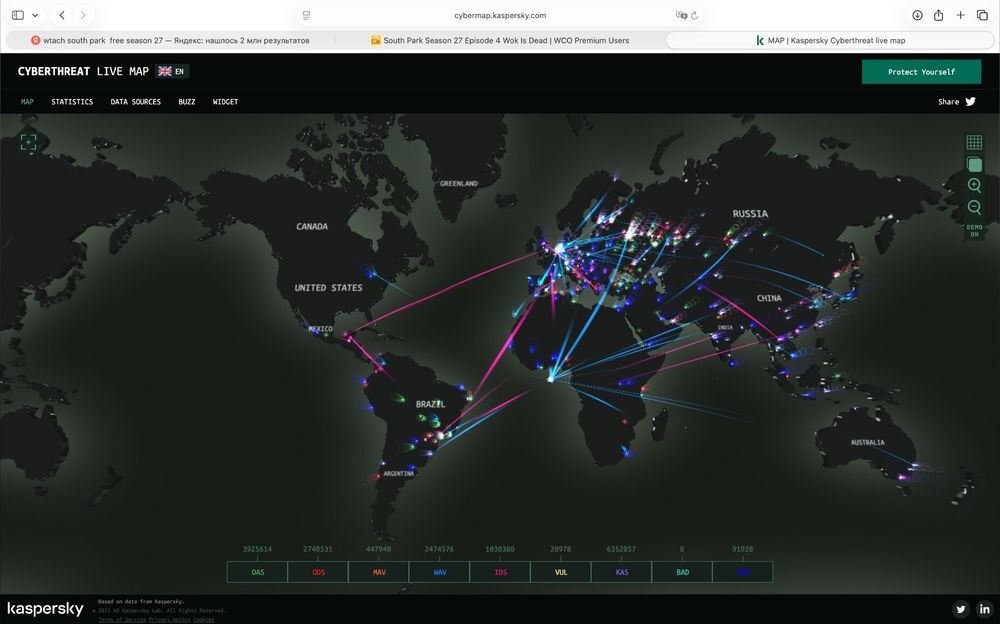
Task: Open a new tab with the plus icon
Action: [x=960, y=15]
